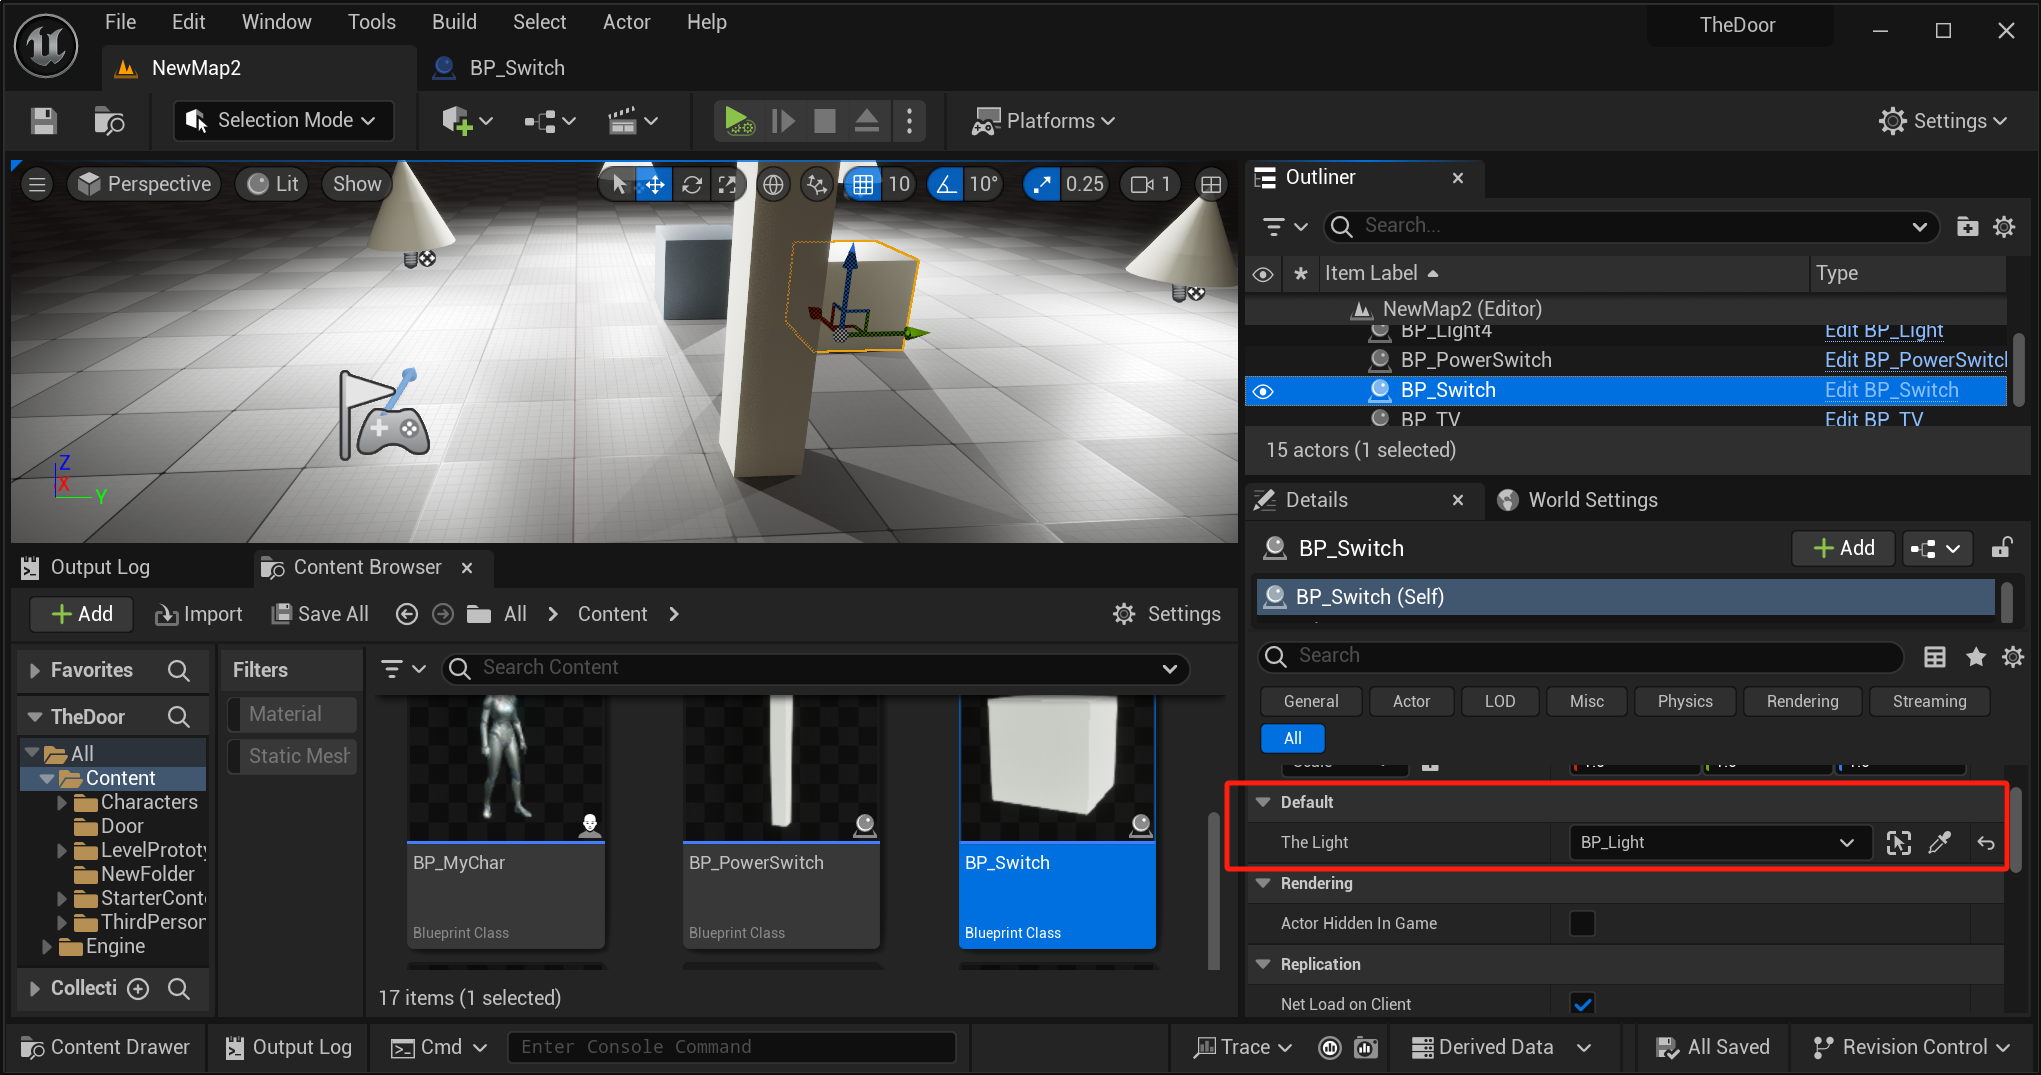Open the Cinematics clapperboard dropdown
Viewport: 2041px width, 1075px height.
(632, 121)
